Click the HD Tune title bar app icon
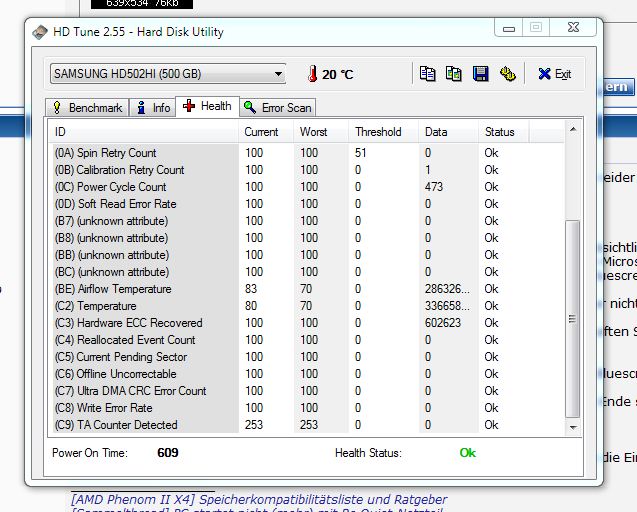This screenshot has width=637, height=512. (40, 32)
